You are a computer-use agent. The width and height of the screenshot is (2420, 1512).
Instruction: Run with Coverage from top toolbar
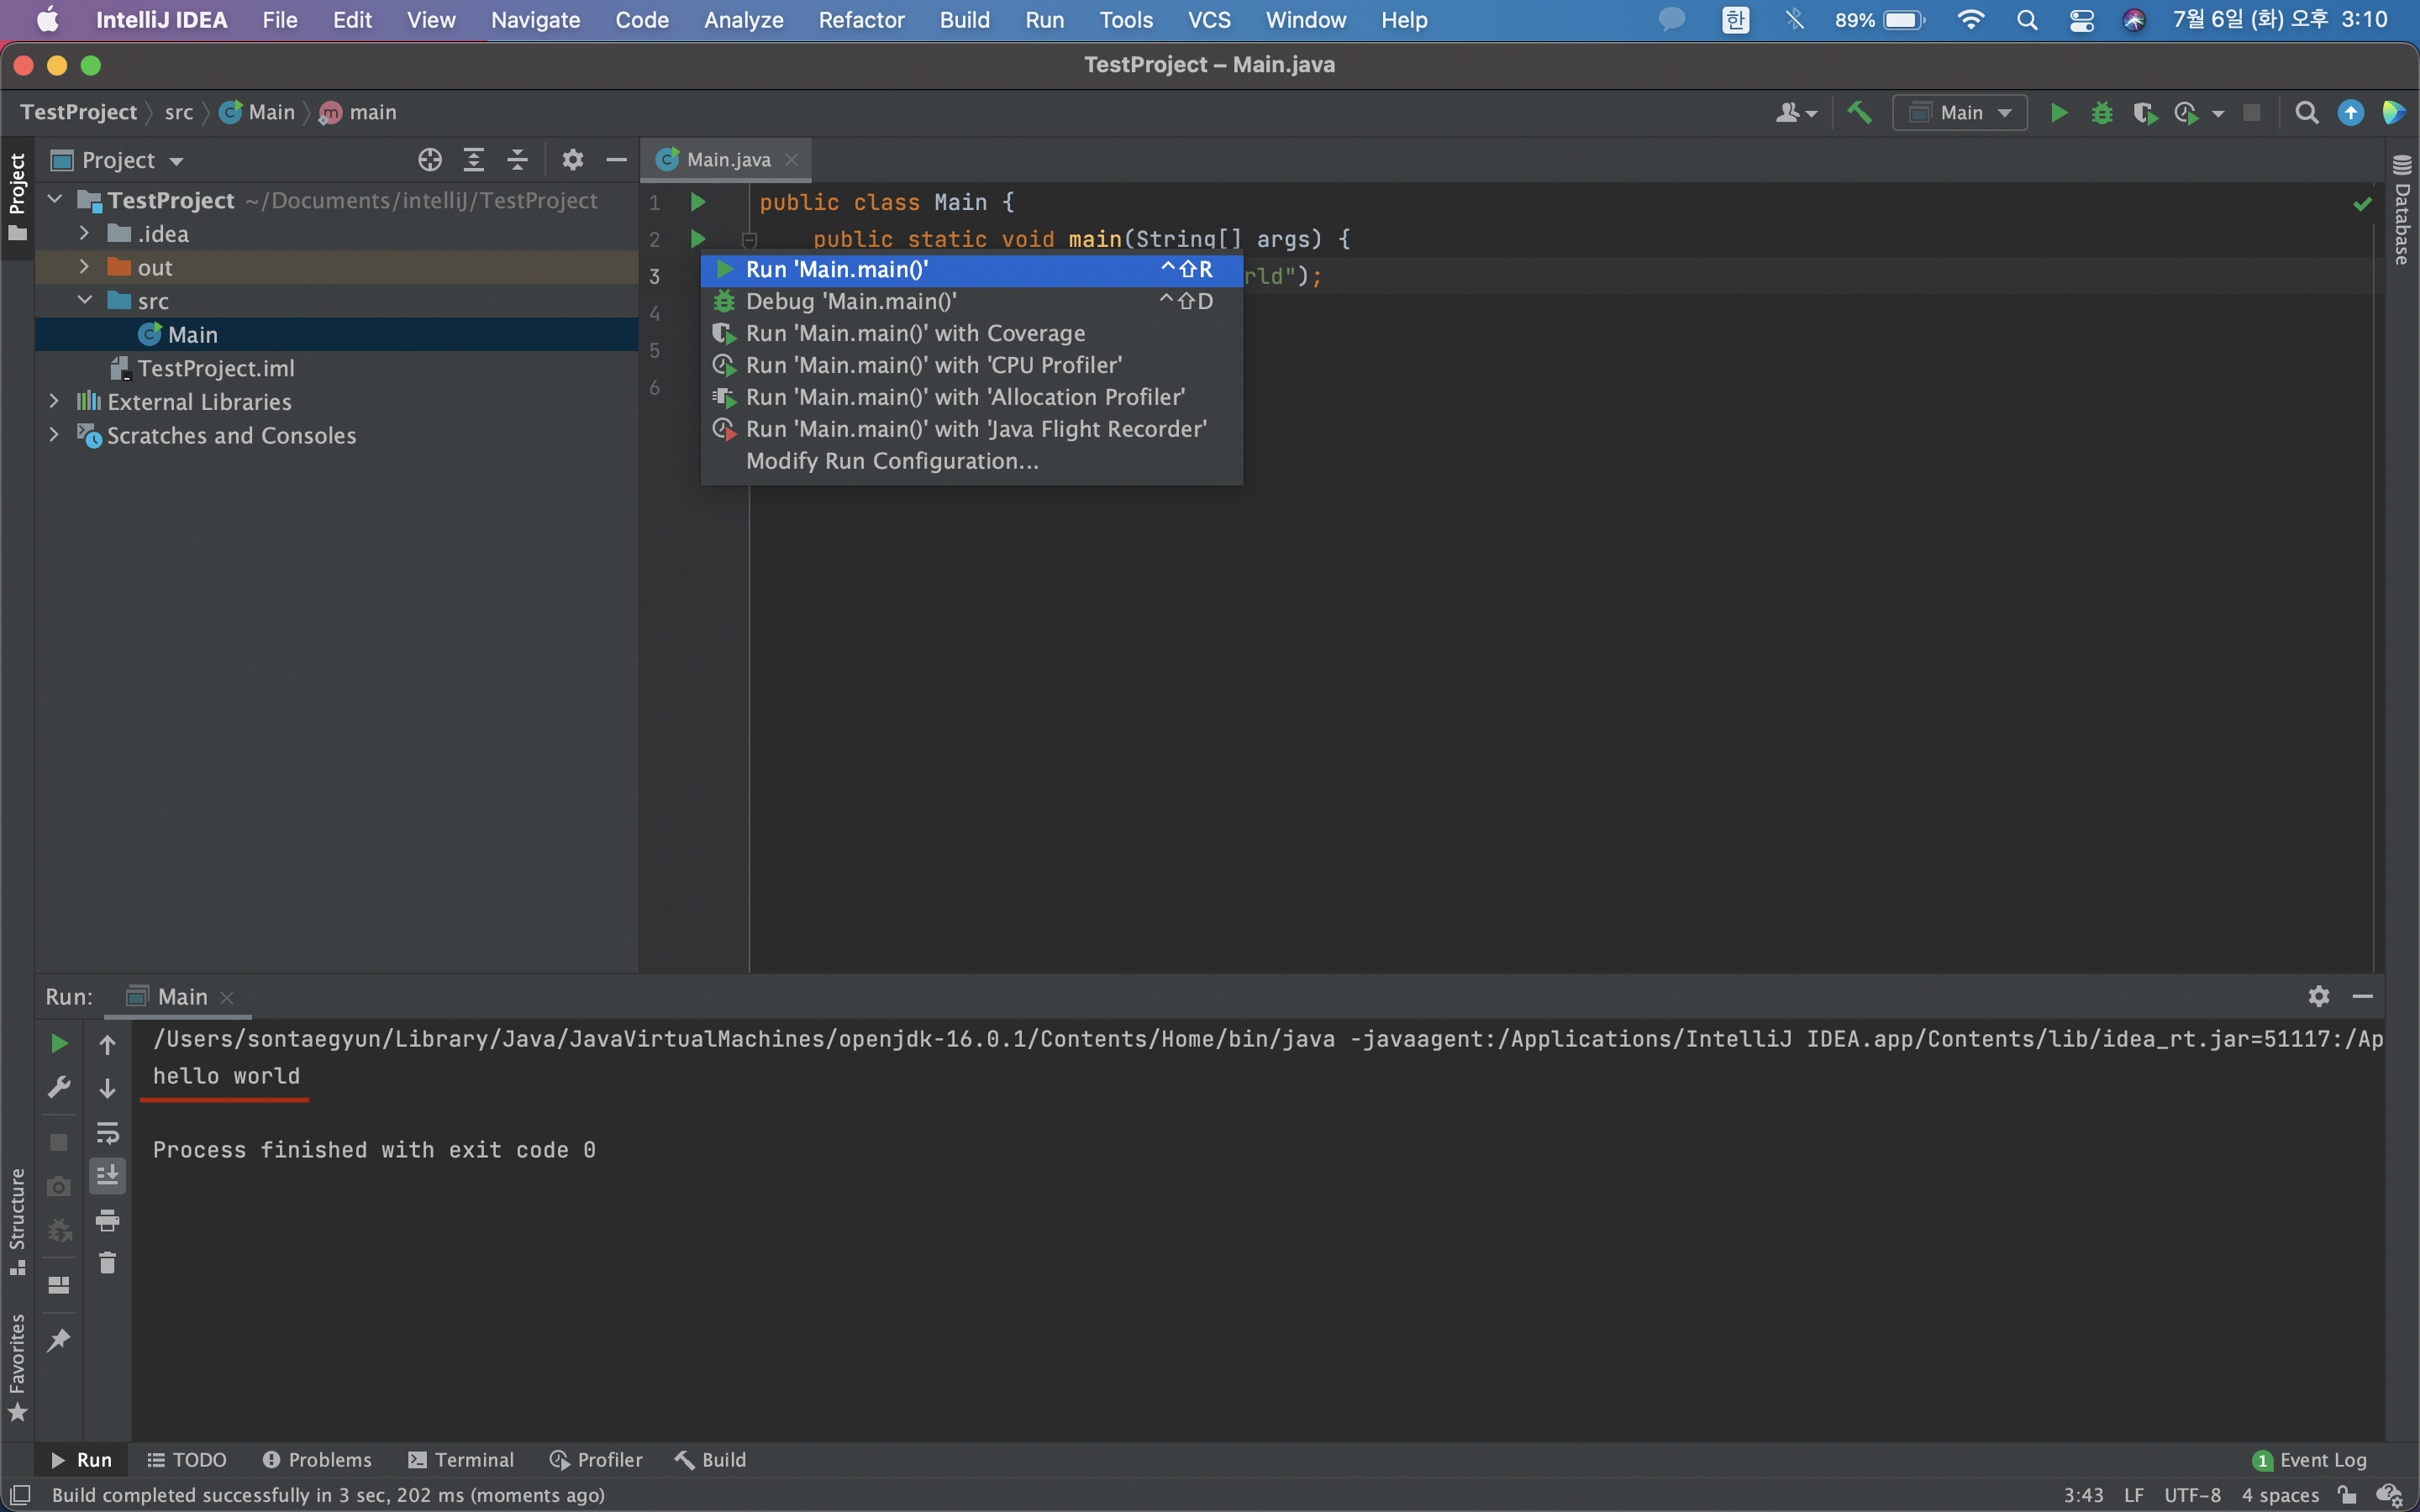(x=2144, y=113)
